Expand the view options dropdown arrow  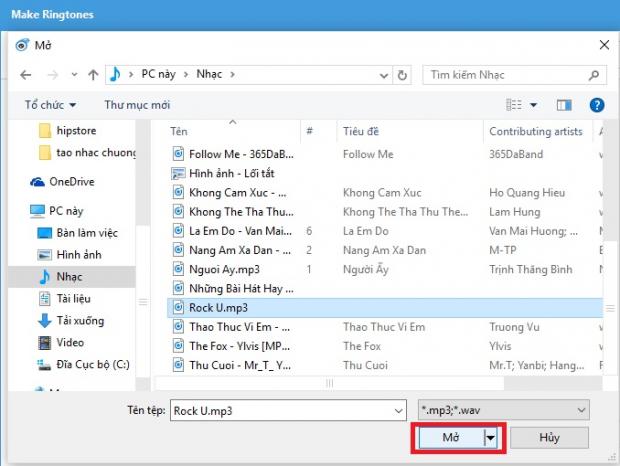(x=533, y=104)
